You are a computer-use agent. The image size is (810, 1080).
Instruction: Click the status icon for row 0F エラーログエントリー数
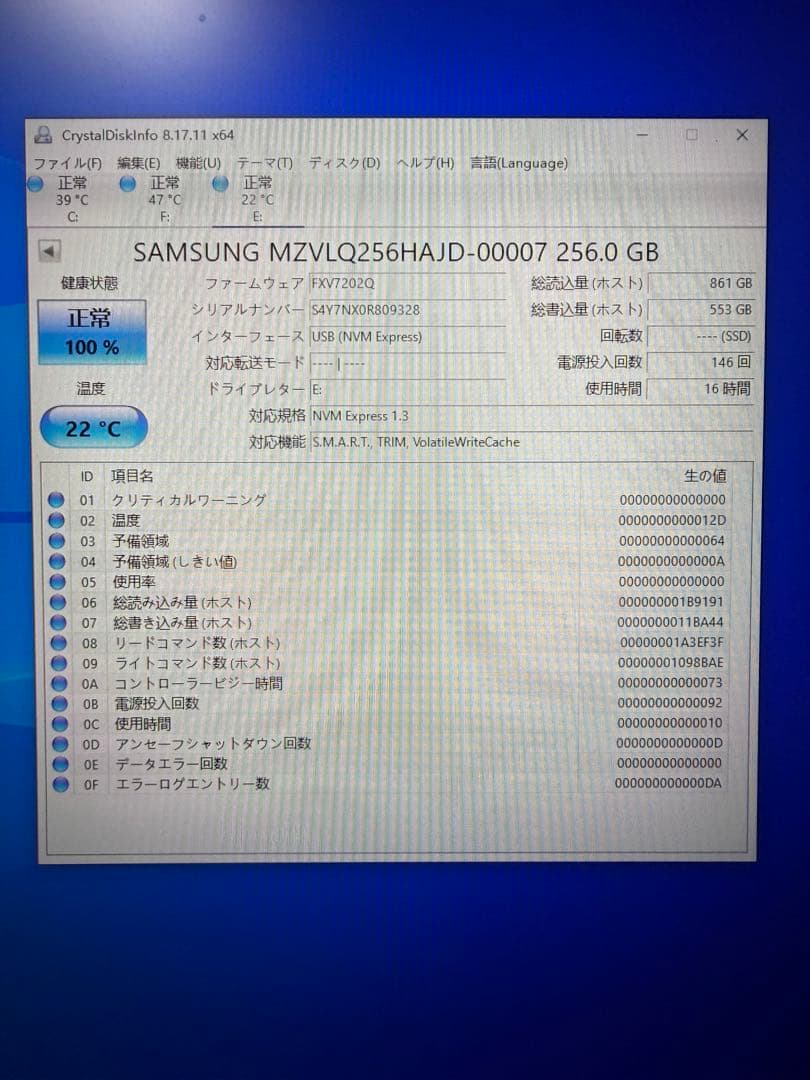pos(61,785)
